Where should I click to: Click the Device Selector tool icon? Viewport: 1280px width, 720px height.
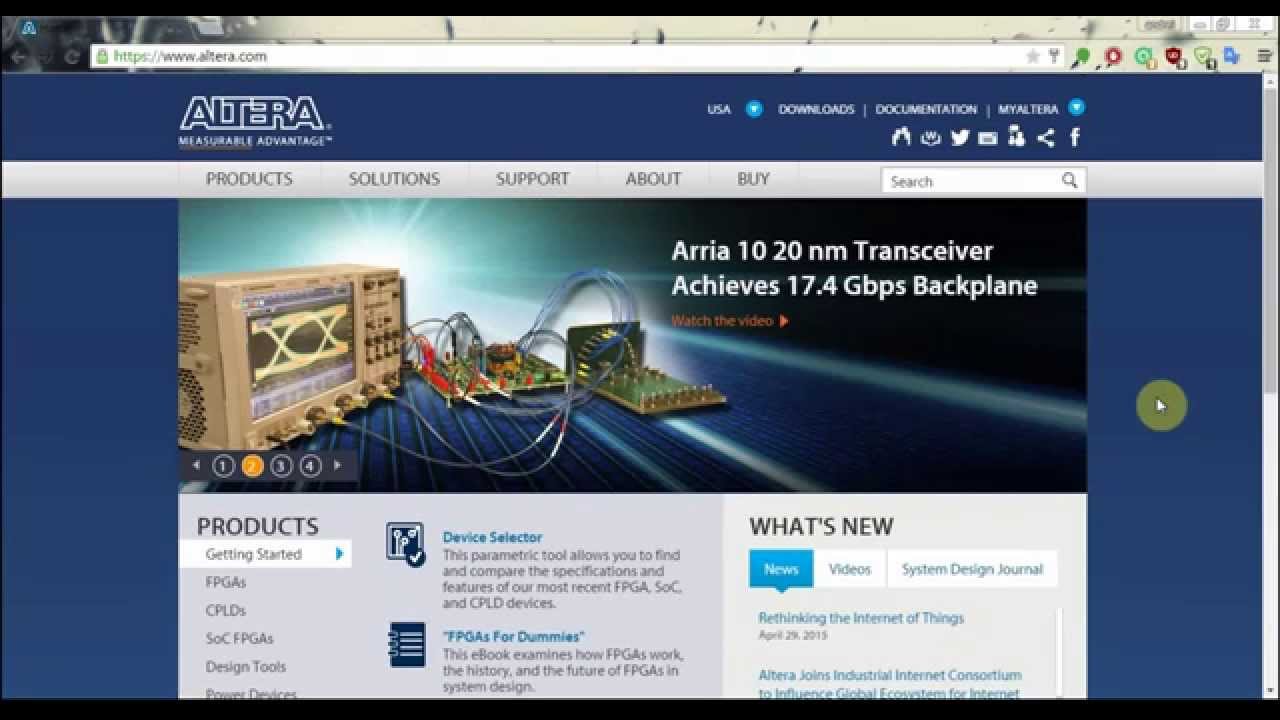point(405,545)
